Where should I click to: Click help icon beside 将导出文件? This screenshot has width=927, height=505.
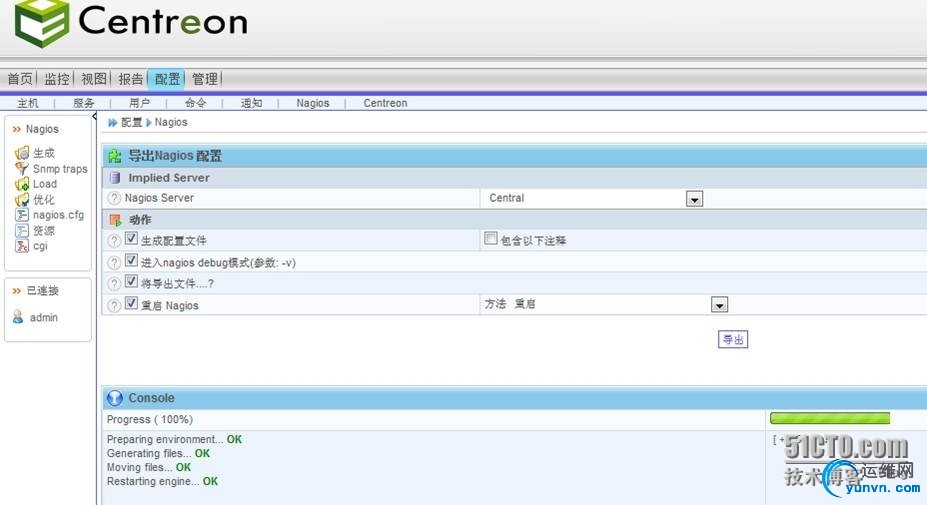pyautogui.click(x=114, y=284)
